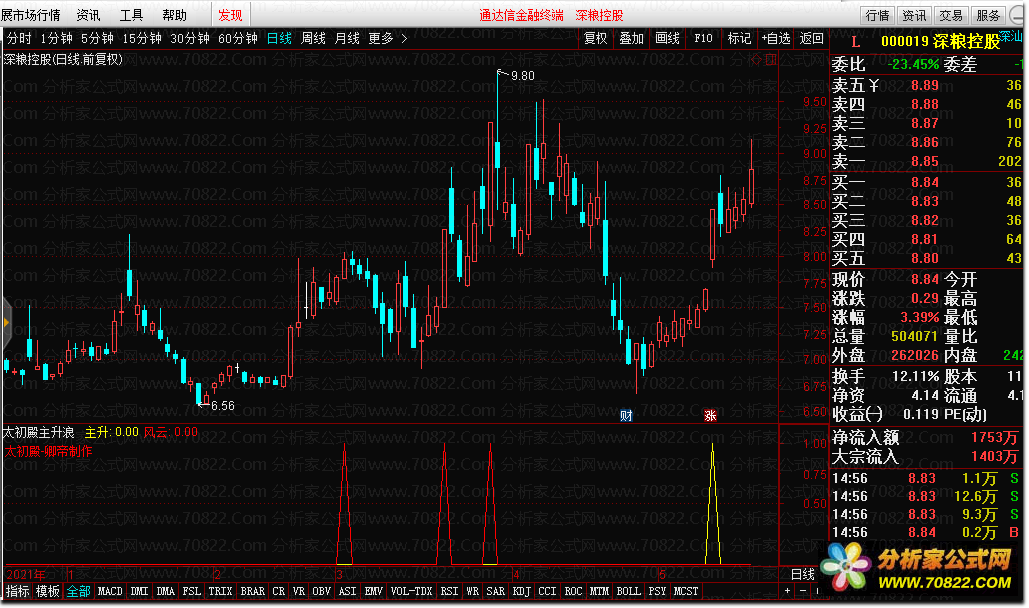This screenshot has height=608, width=1029.
Task: Switch to the CCI indicator
Action: point(547,591)
